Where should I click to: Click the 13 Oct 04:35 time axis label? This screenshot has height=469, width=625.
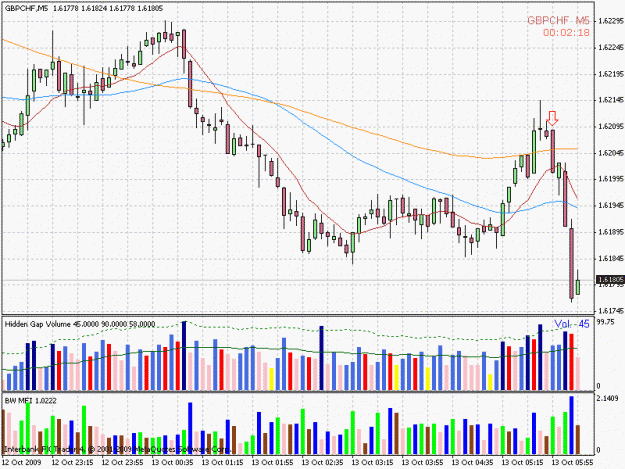point(472,463)
